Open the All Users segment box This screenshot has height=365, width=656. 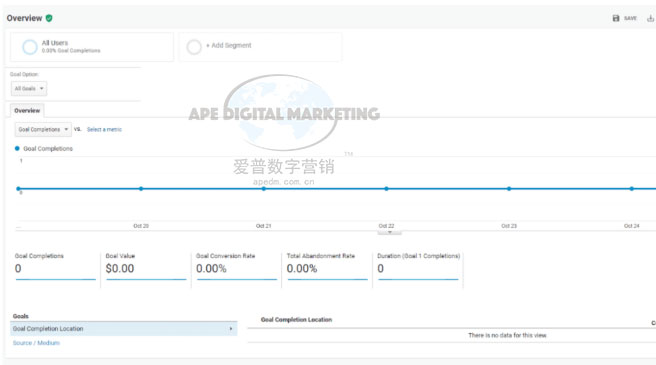[92, 47]
